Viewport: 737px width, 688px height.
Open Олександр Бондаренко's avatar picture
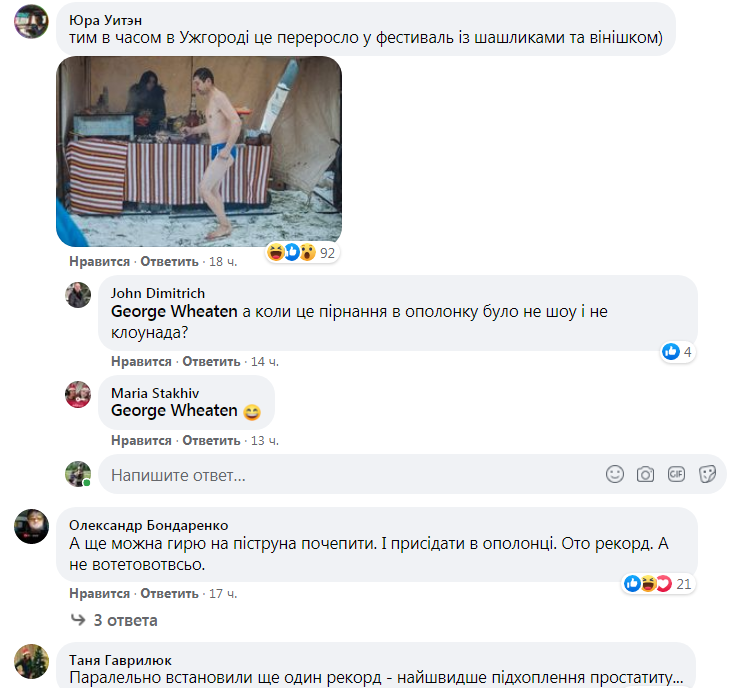coord(31,526)
